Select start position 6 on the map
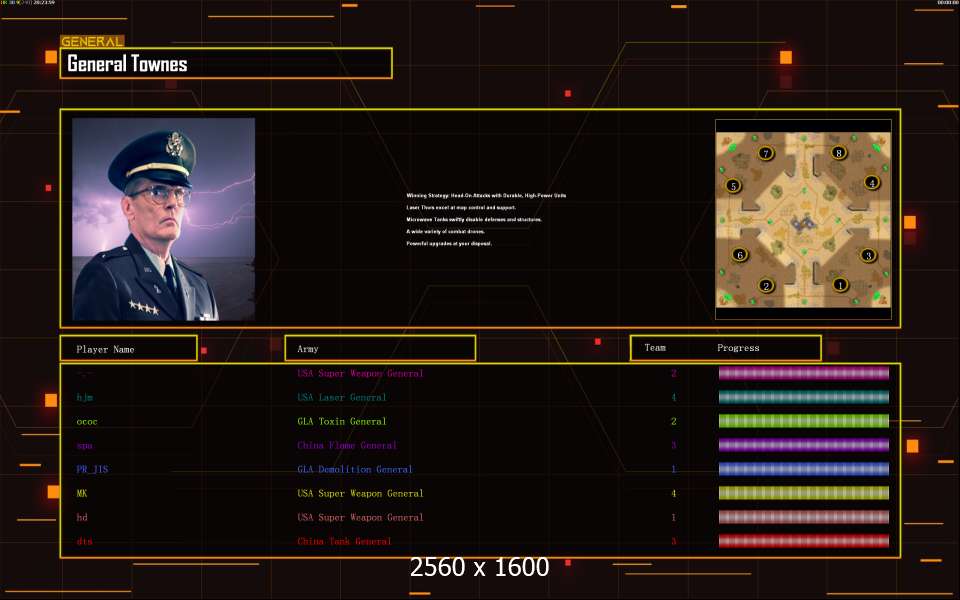Image resolution: width=960 pixels, height=600 pixels. (740, 254)
